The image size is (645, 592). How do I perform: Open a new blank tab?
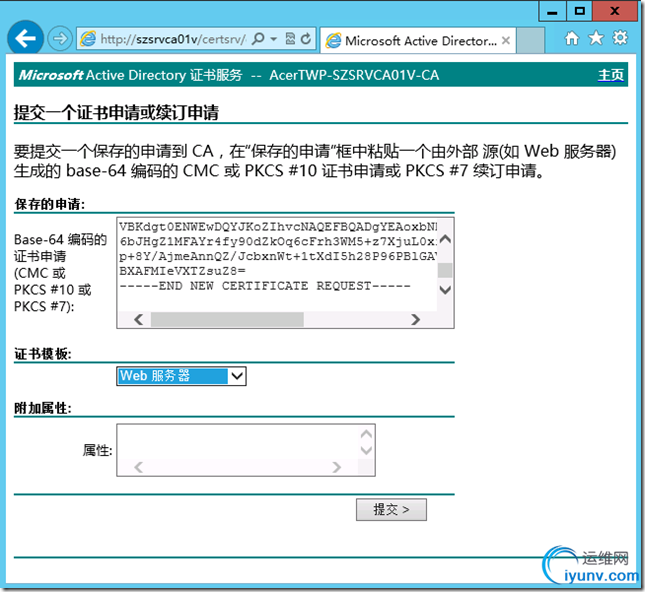(530, 40)
